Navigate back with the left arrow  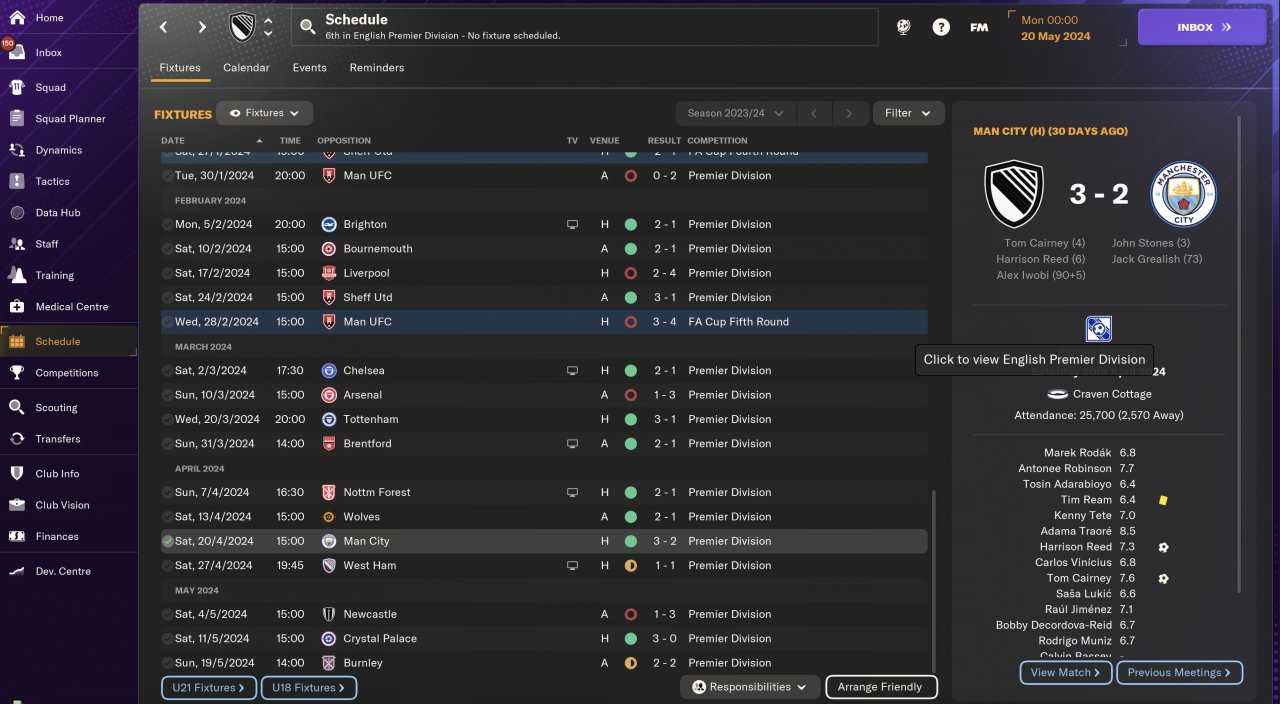pos(164,27)
